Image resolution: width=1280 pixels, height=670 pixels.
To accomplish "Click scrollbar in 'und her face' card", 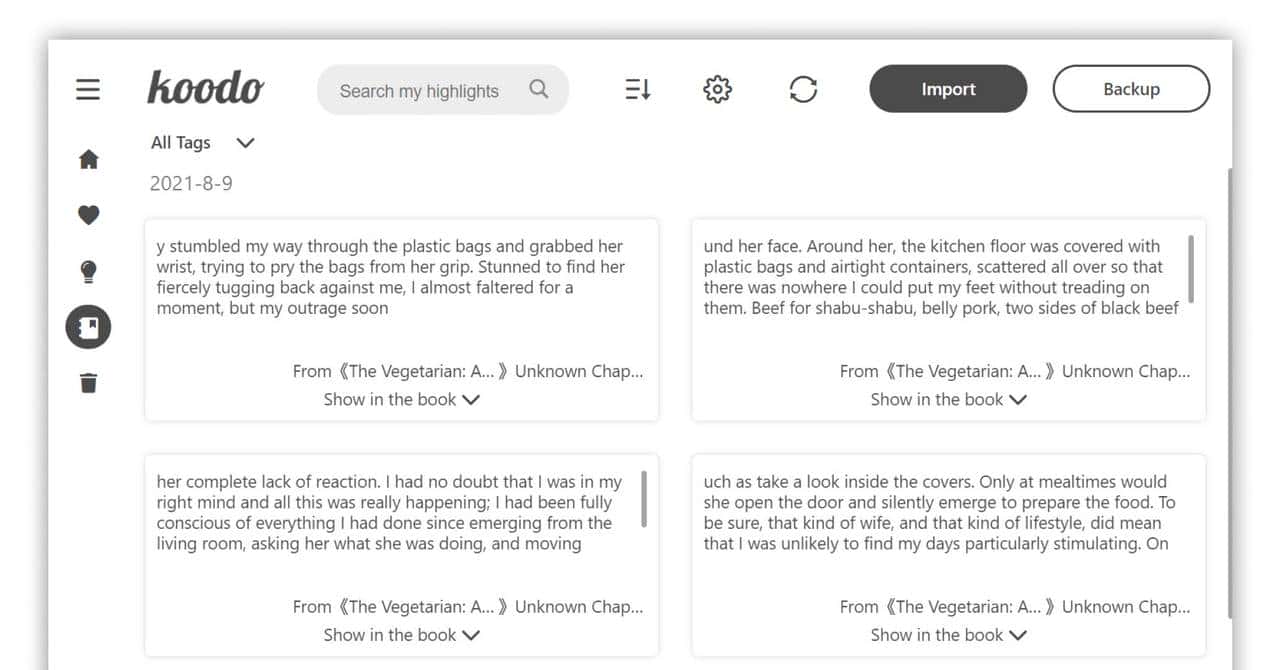I will [1190, 269].
